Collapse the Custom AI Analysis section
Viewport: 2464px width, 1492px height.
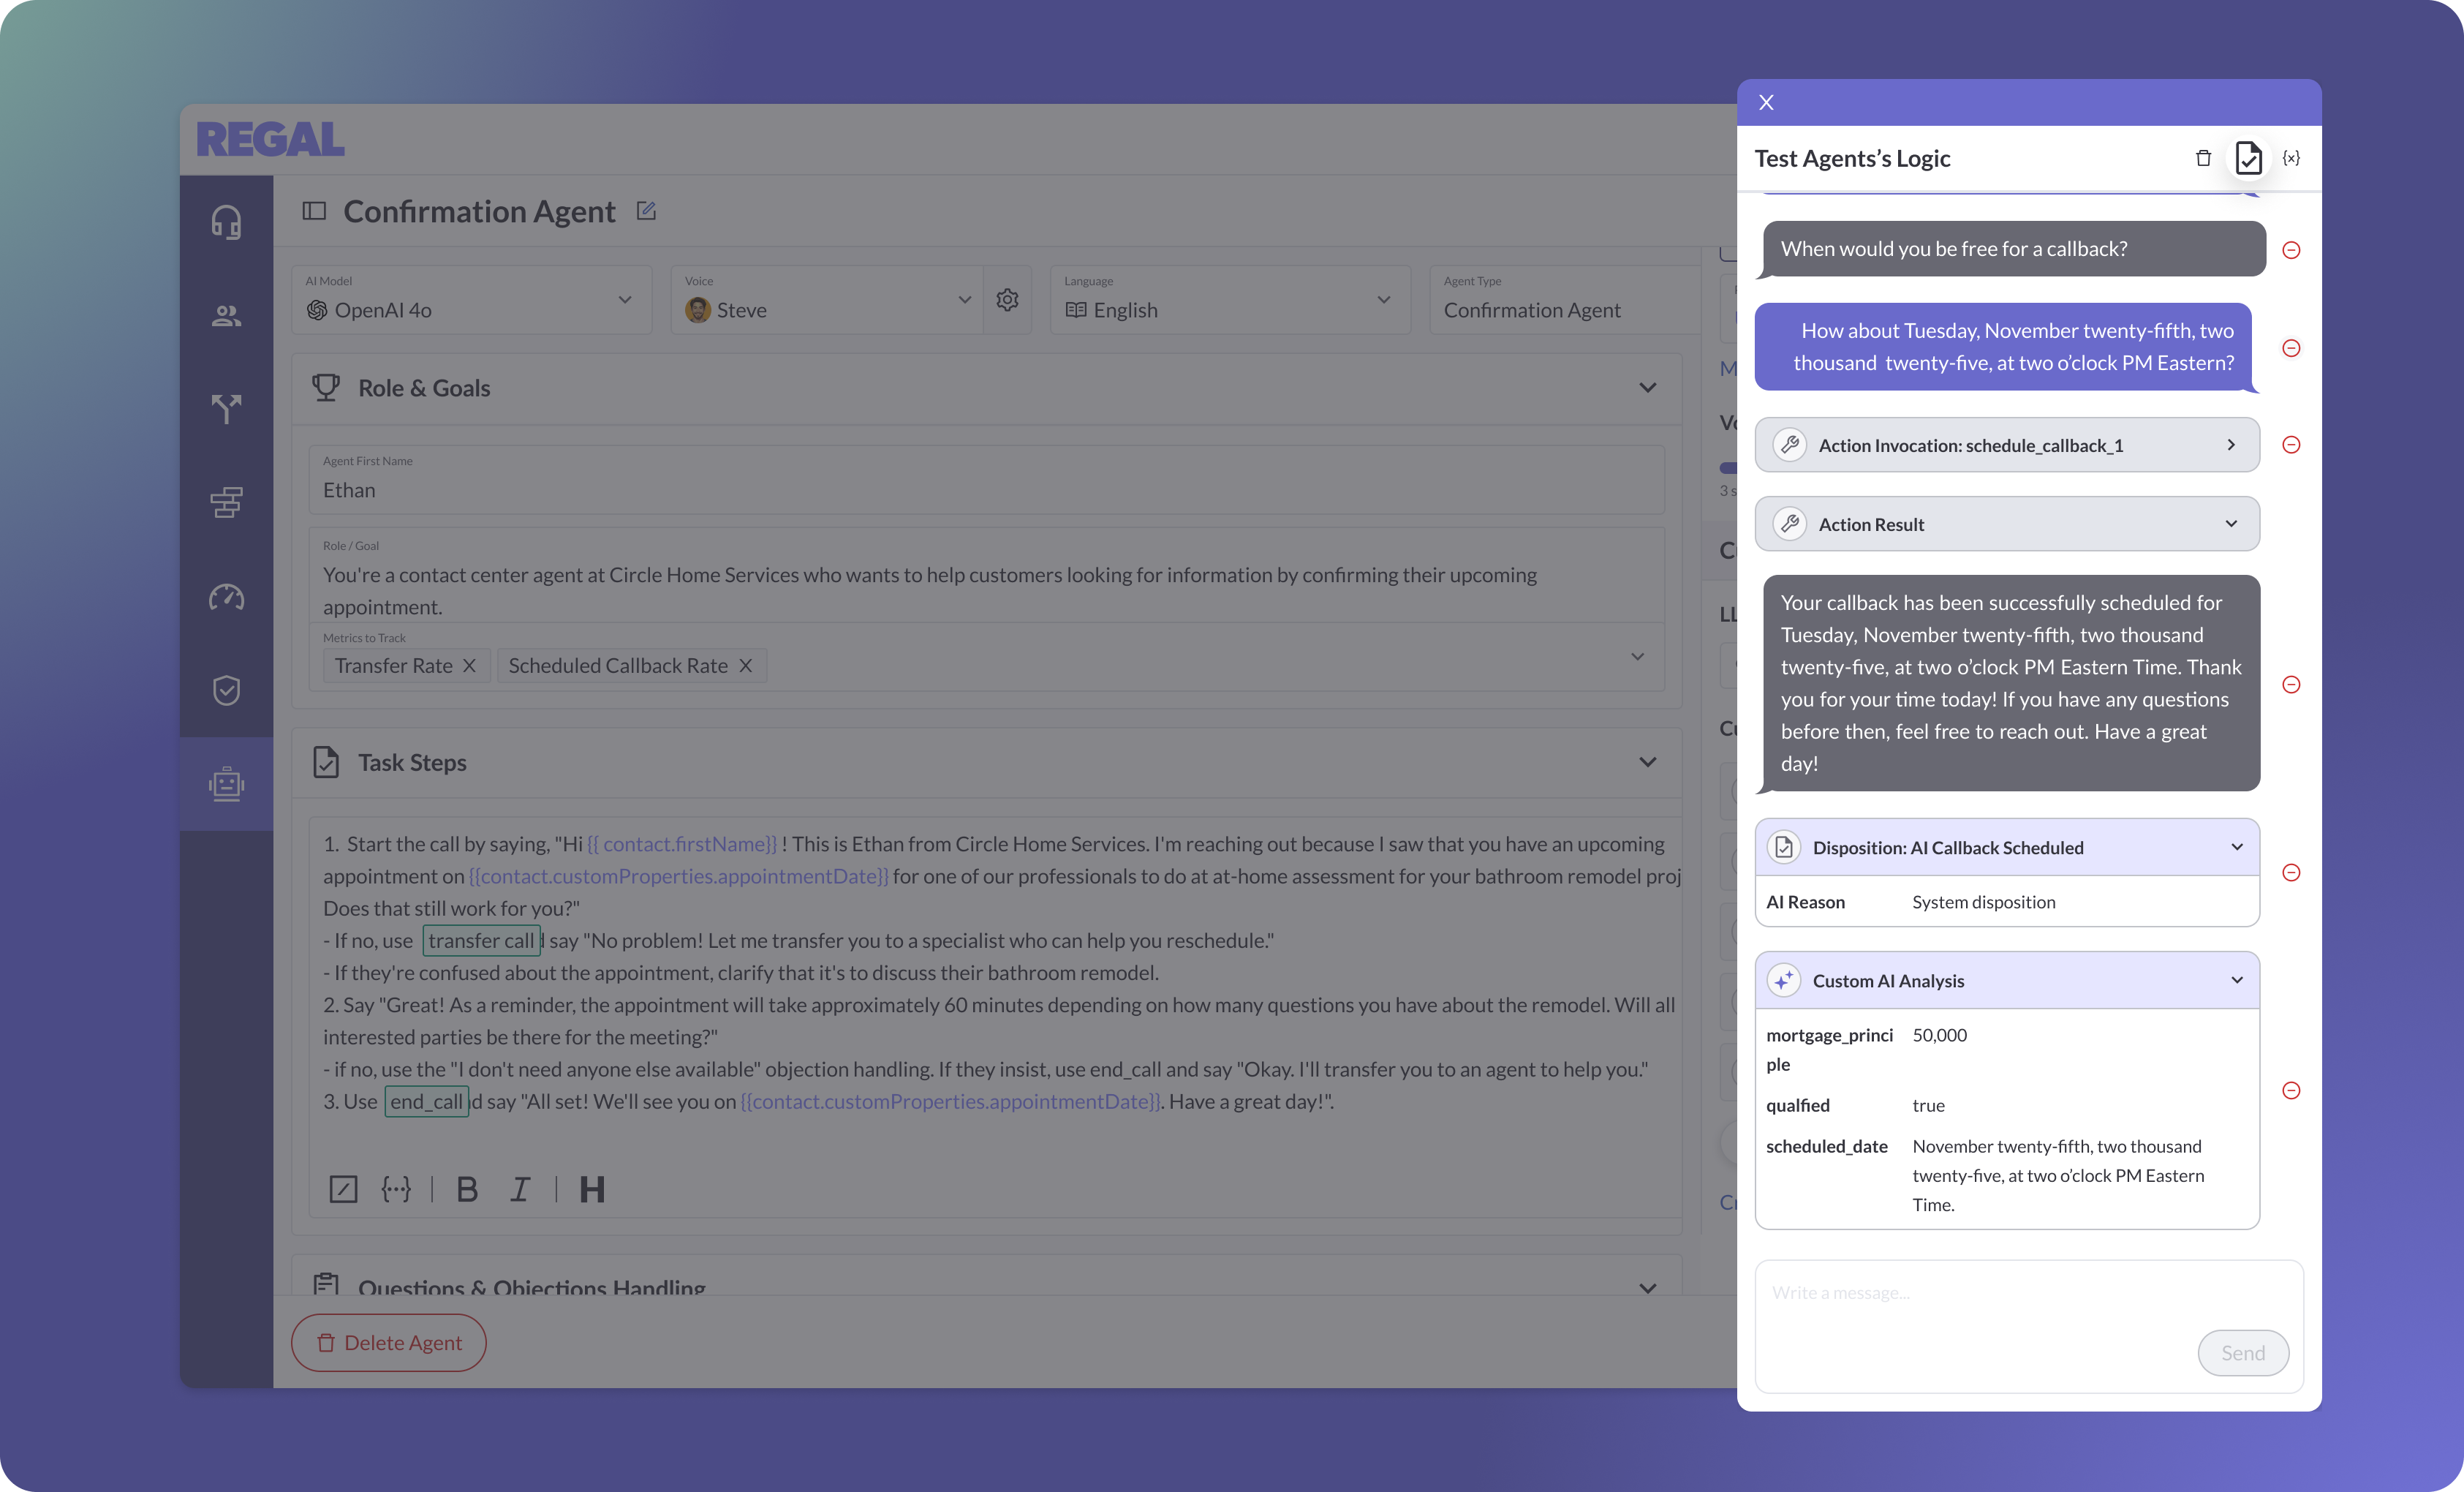tap(2236, 980)
